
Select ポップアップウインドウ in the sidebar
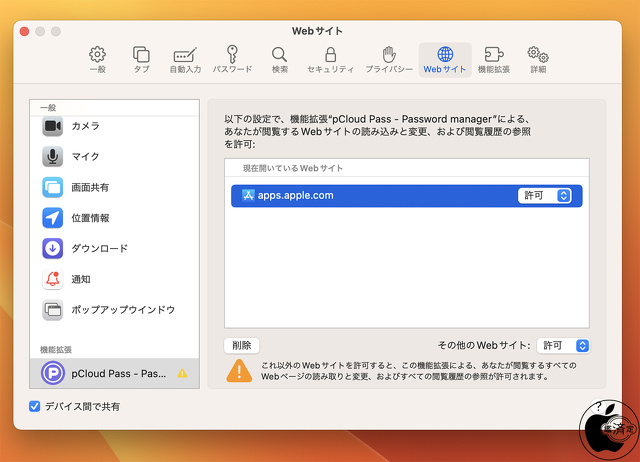[114, 310]
